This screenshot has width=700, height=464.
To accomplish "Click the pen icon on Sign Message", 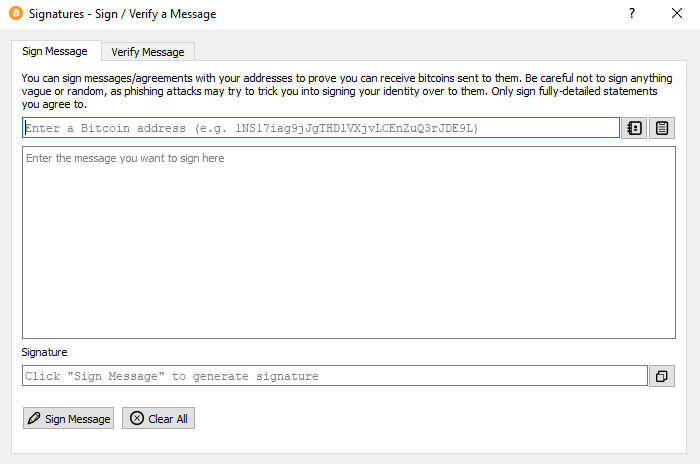I will 35,419.
